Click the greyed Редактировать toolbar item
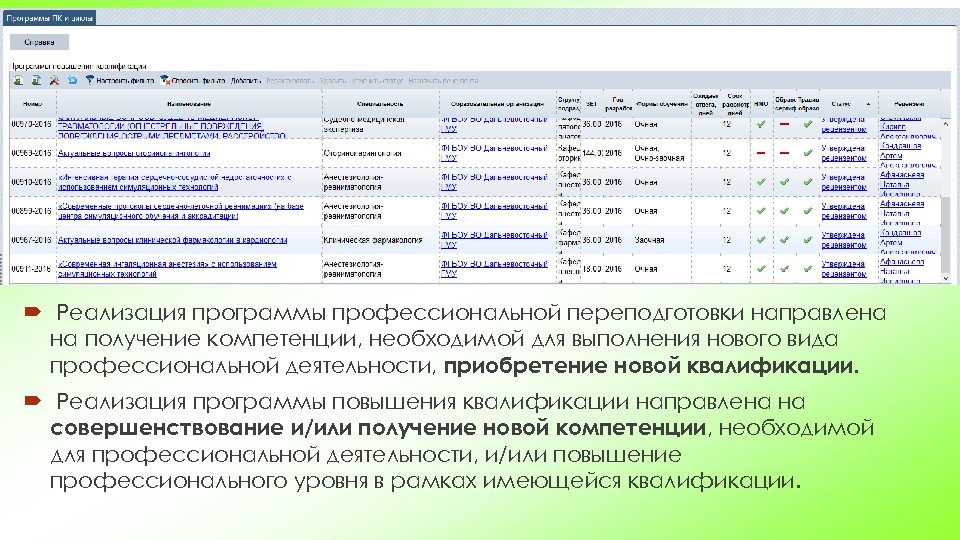960x540 pixels. 290,81
